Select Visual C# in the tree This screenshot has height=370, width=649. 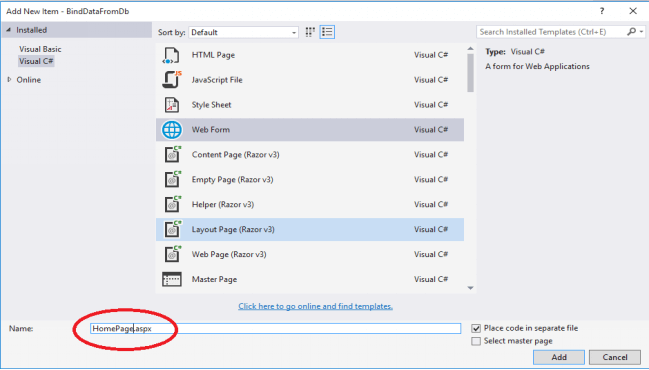point(36,61)
